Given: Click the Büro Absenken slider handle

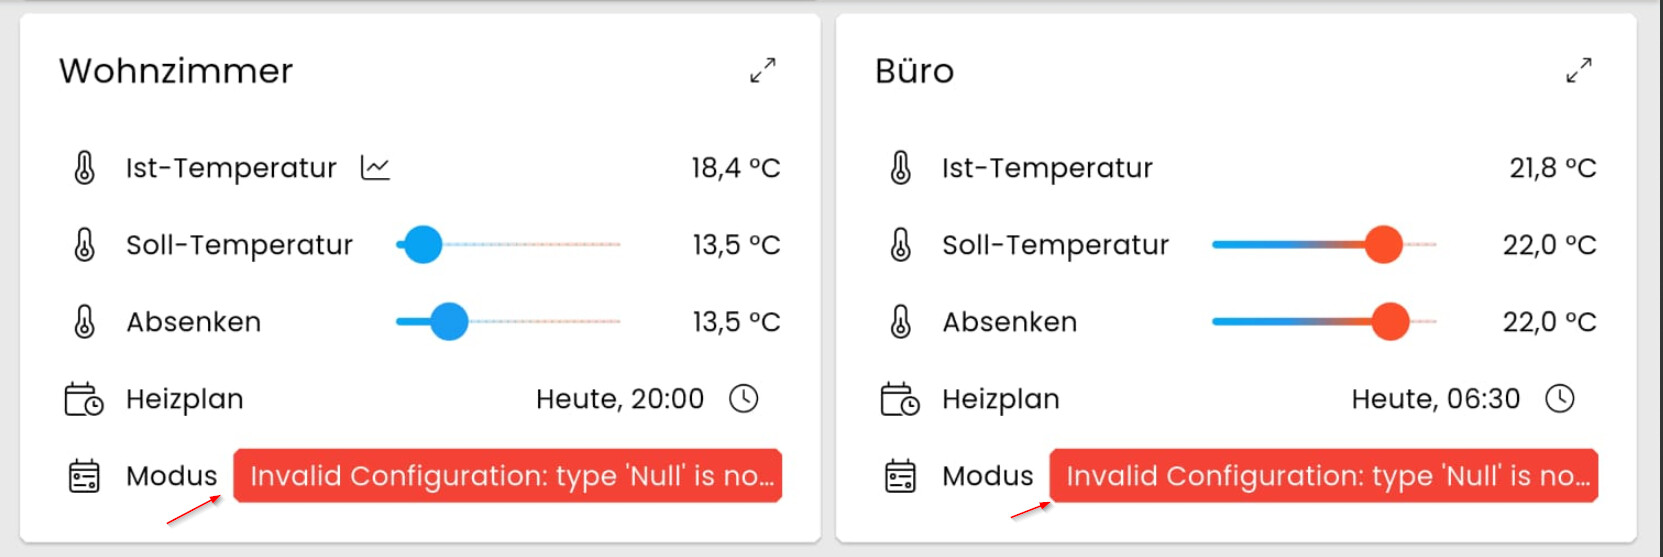Looking at the screenshot, I should (x=1390, y=322).
